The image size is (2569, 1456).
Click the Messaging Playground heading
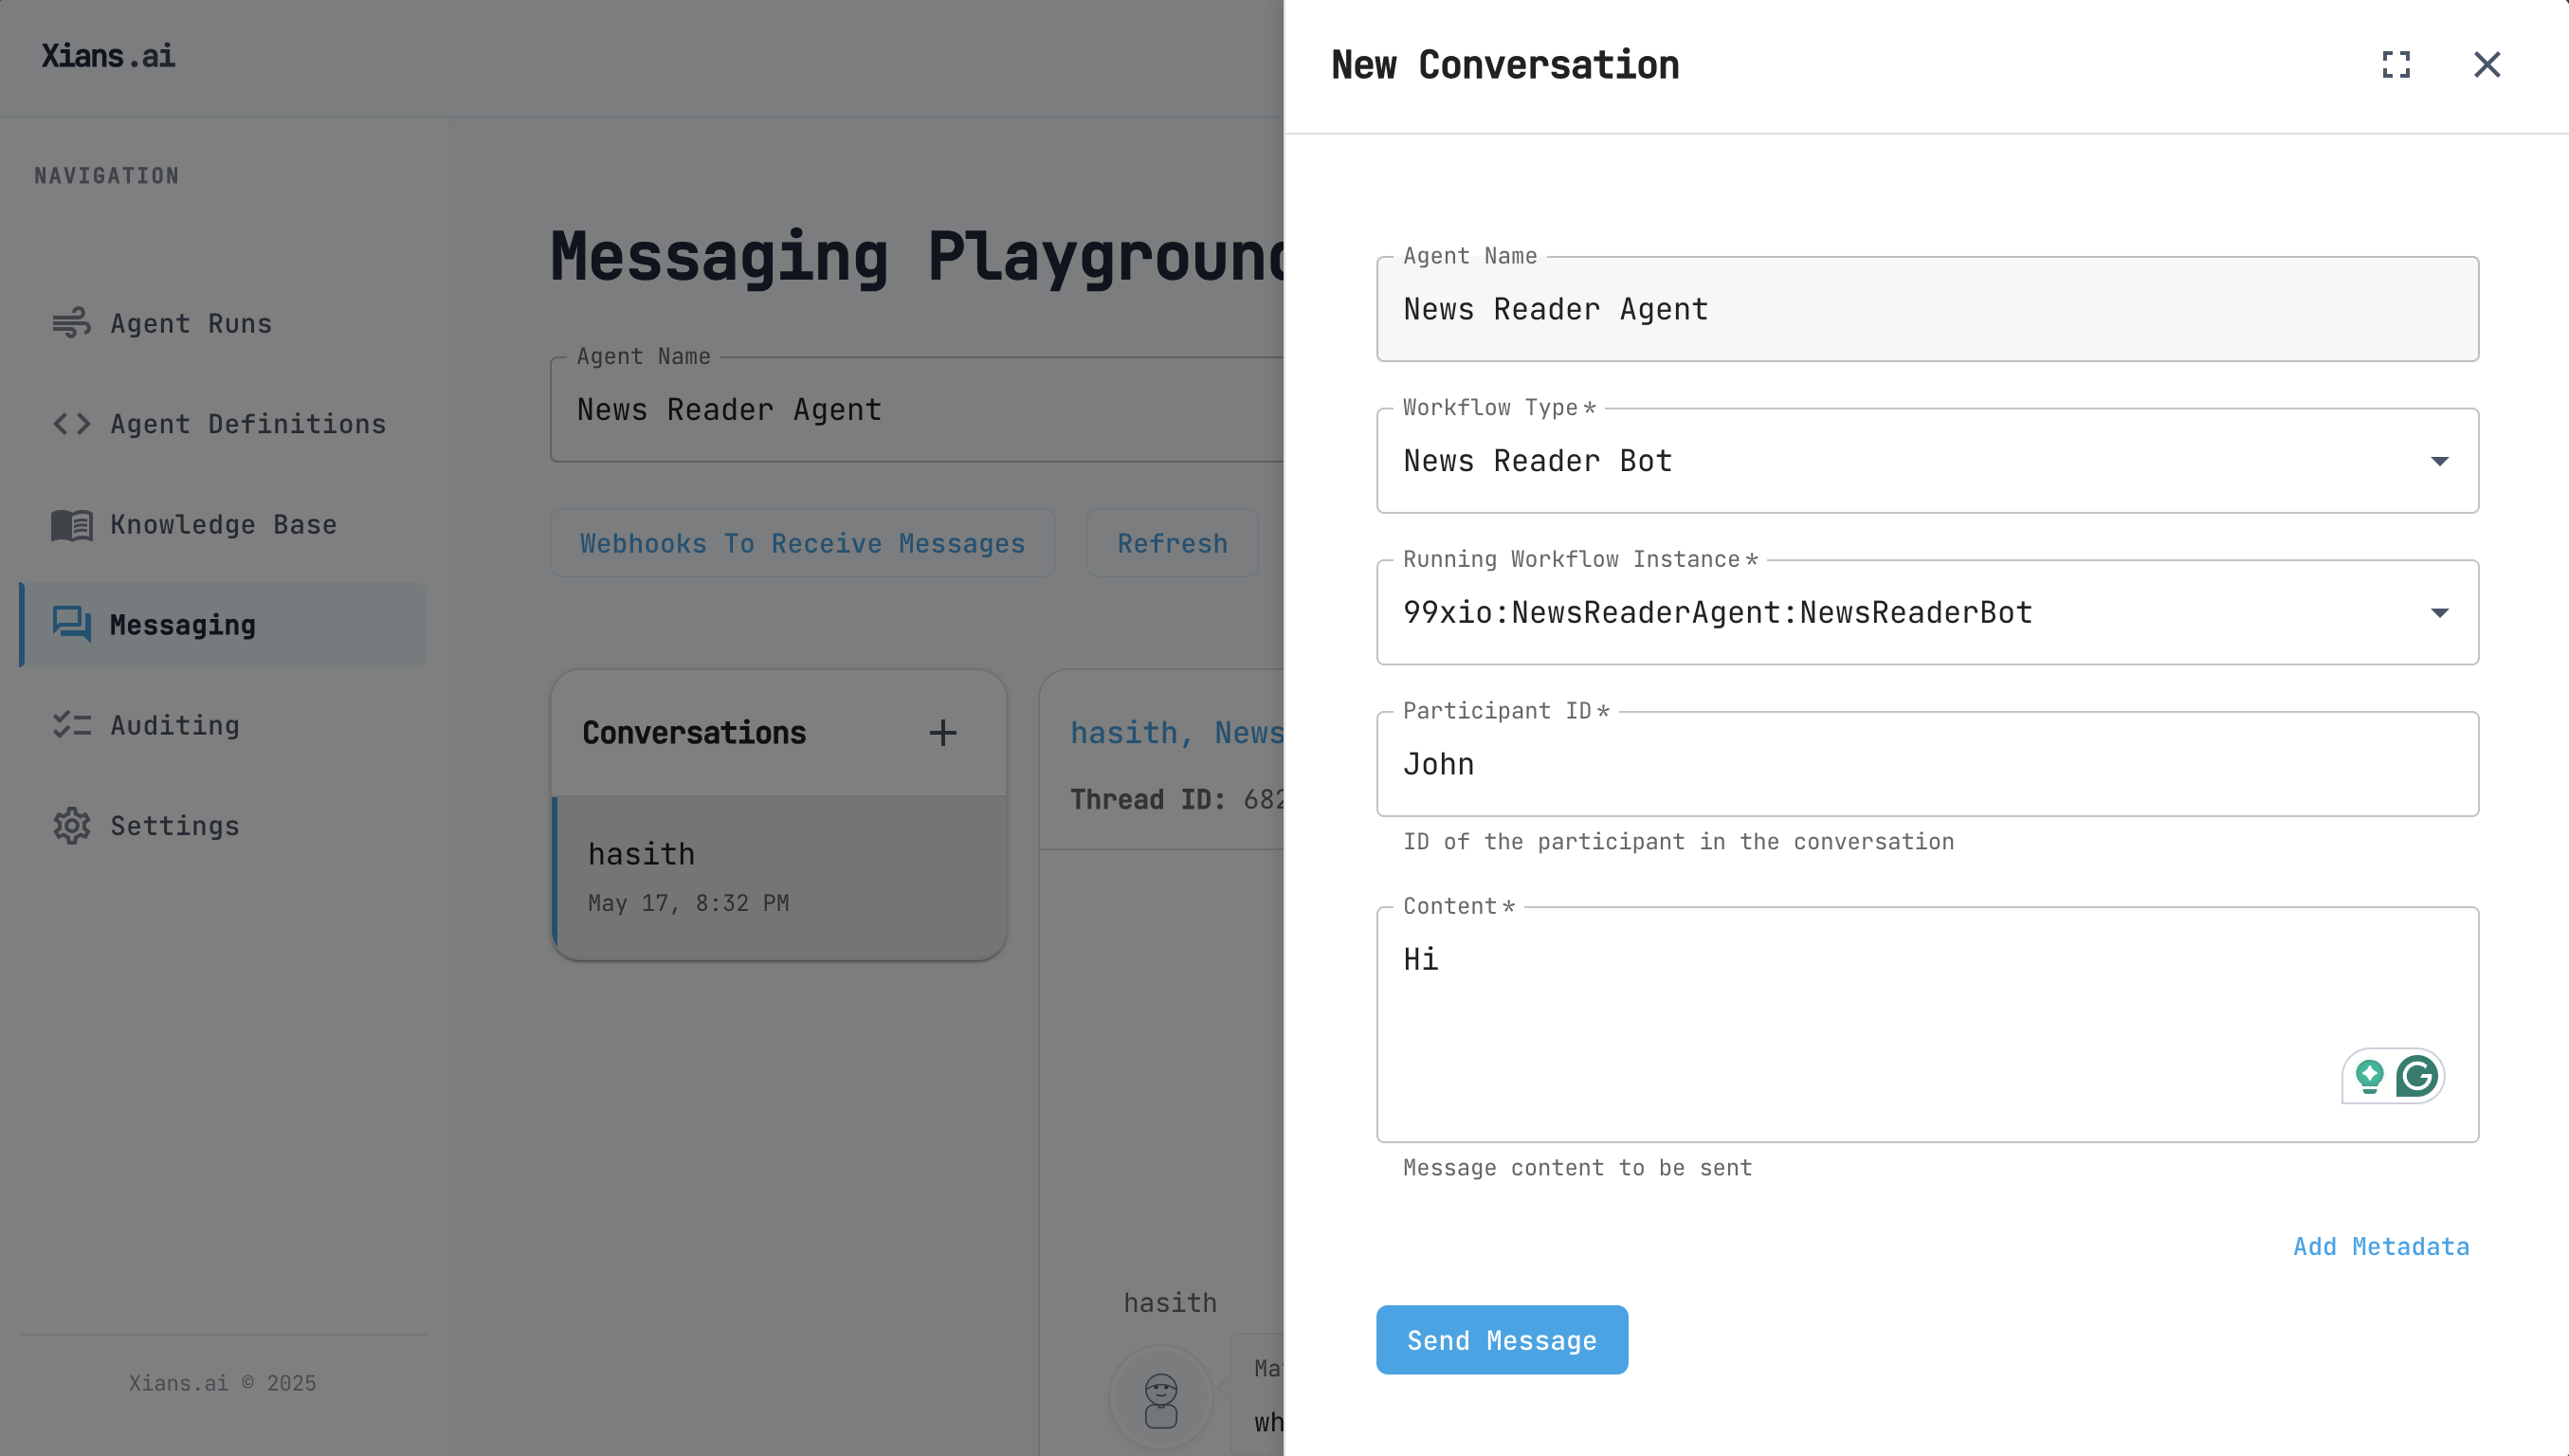[x=916, y=256]
